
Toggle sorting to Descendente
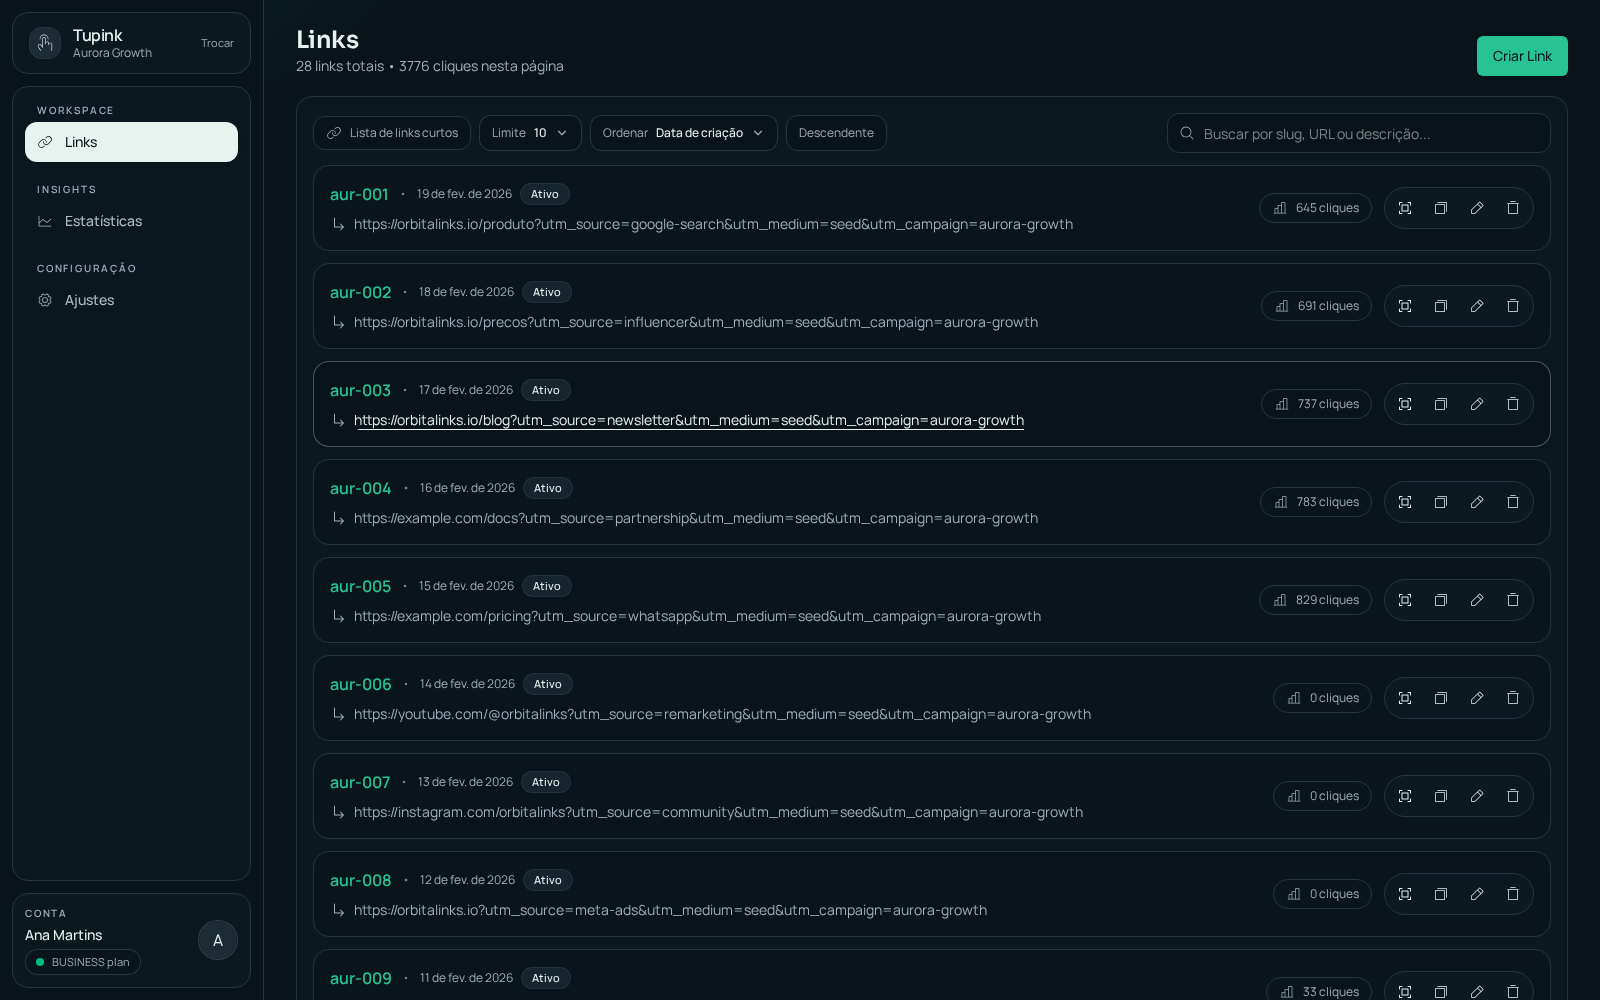[x=836, y=132]
